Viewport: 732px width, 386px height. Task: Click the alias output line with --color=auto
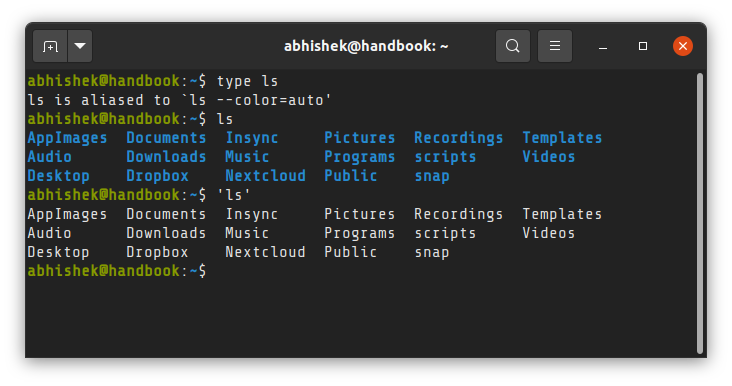(180, 100)
